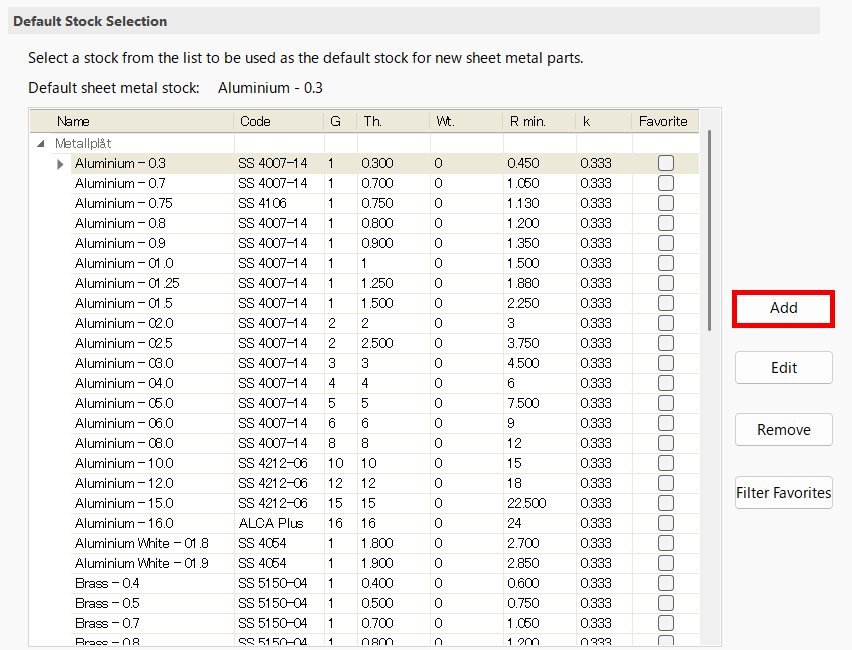Mark Aluminium – 16.0 as favorite
Screen dimensions: 852x650
pyautogui.click(x=666, y=523)
